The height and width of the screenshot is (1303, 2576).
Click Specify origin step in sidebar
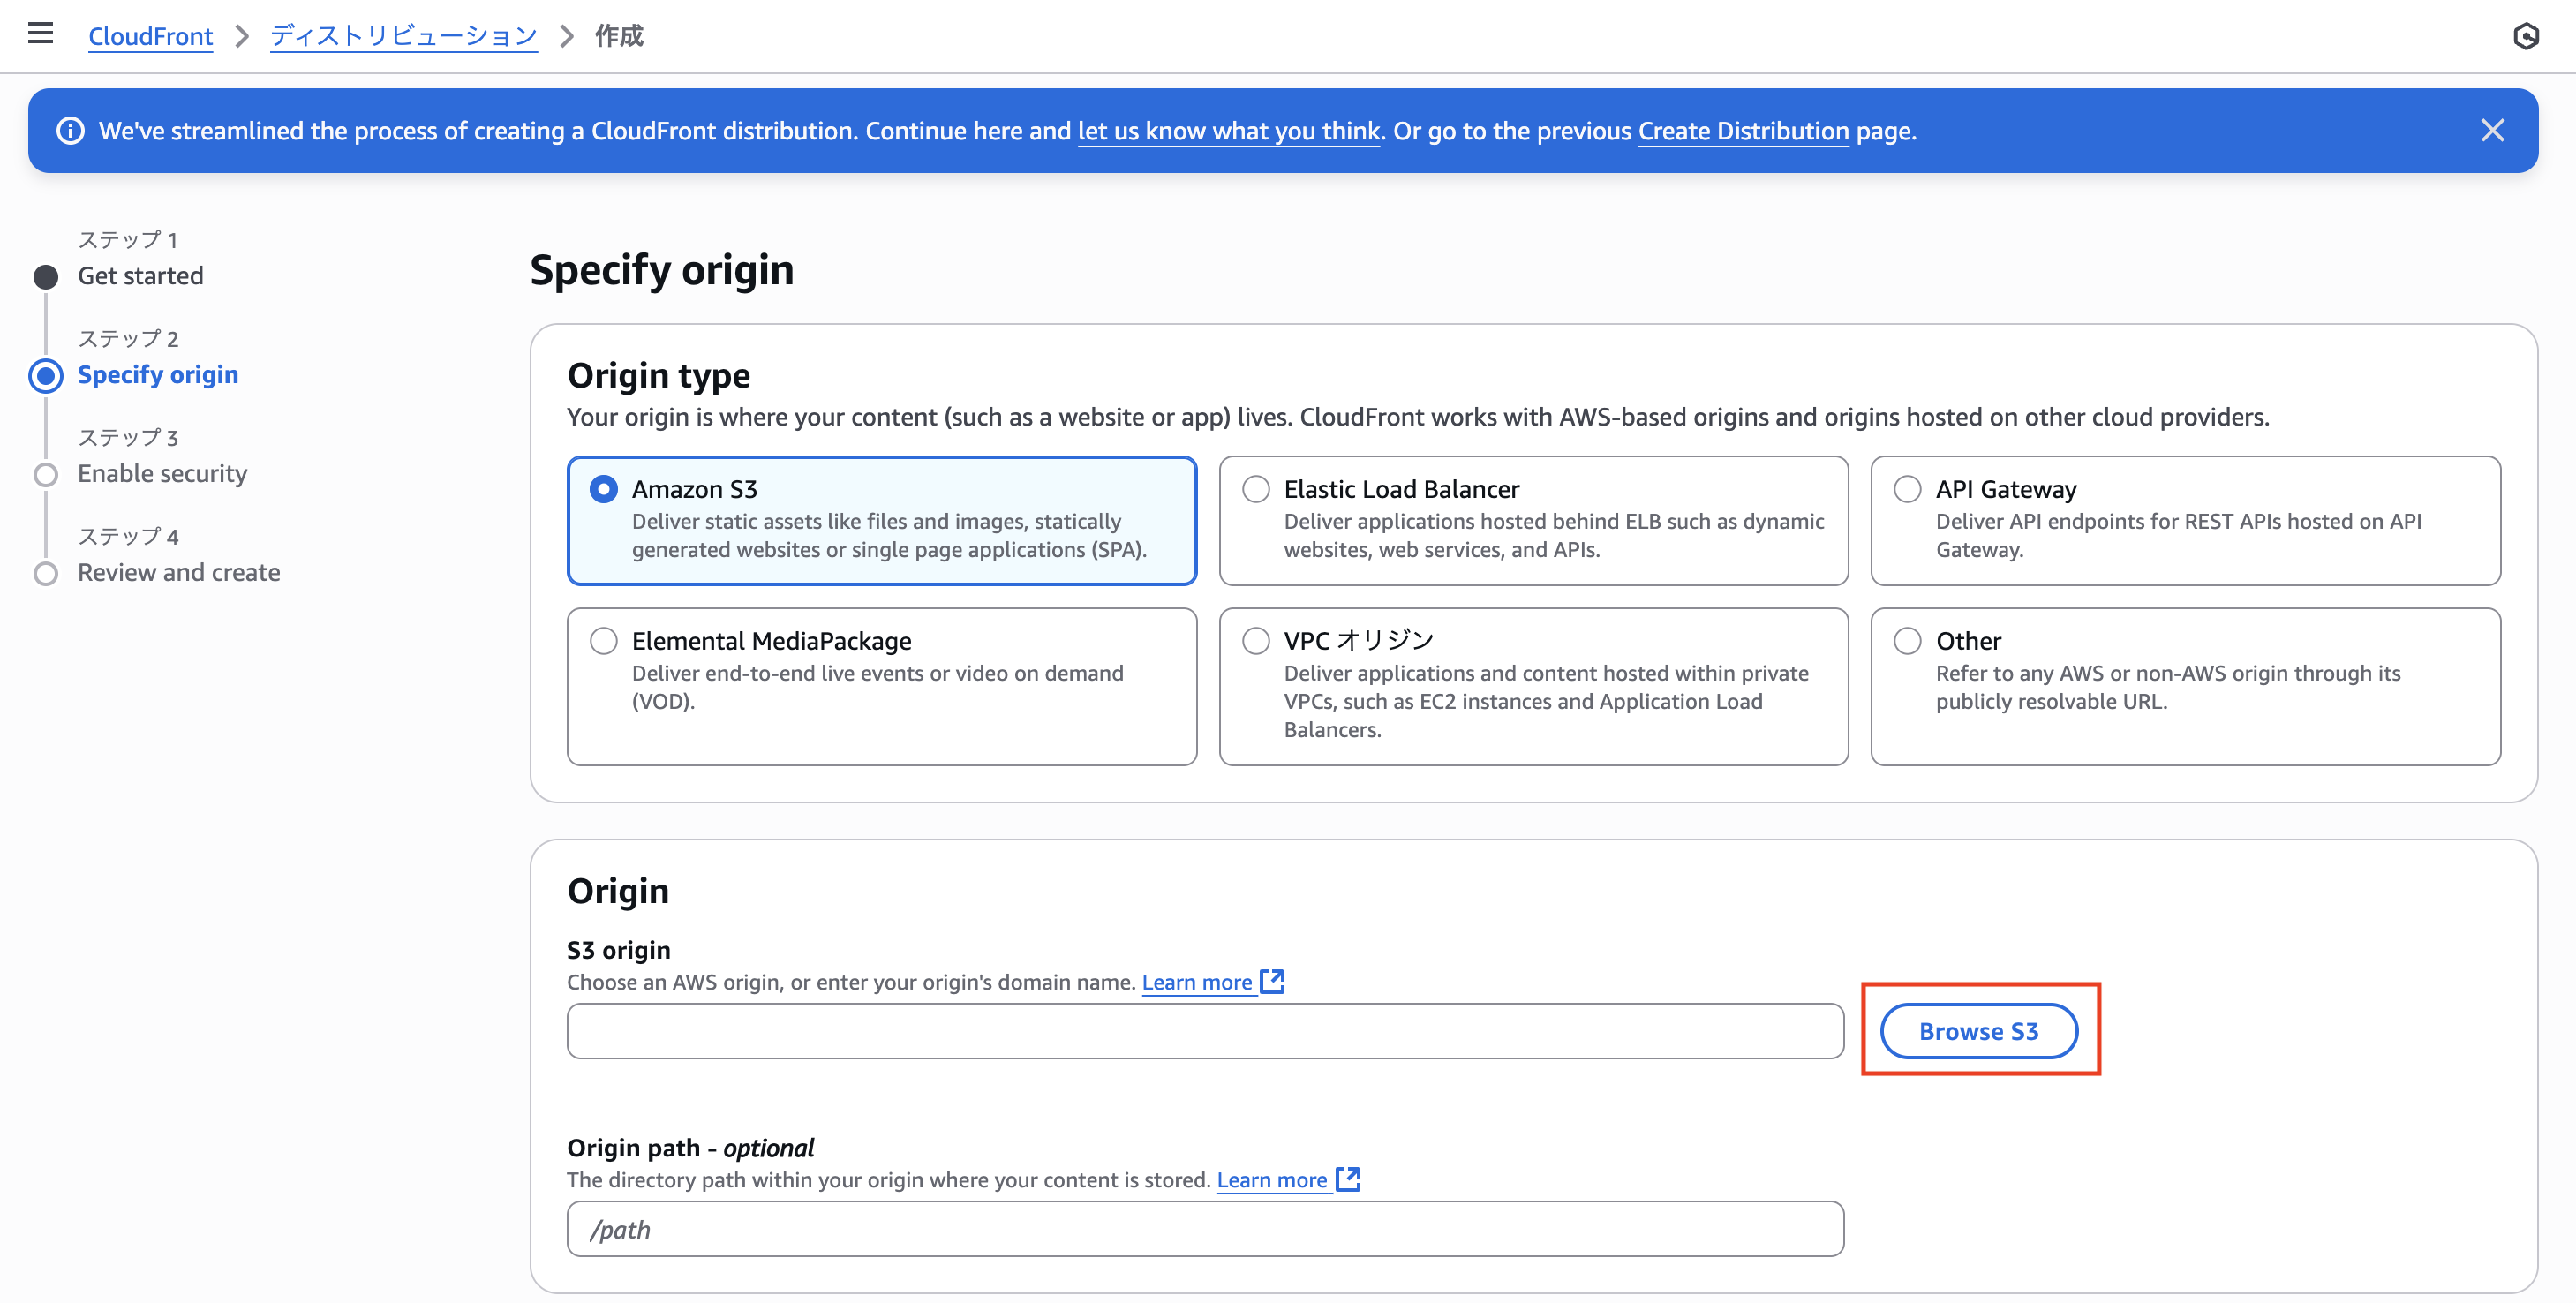pos(158,375)
